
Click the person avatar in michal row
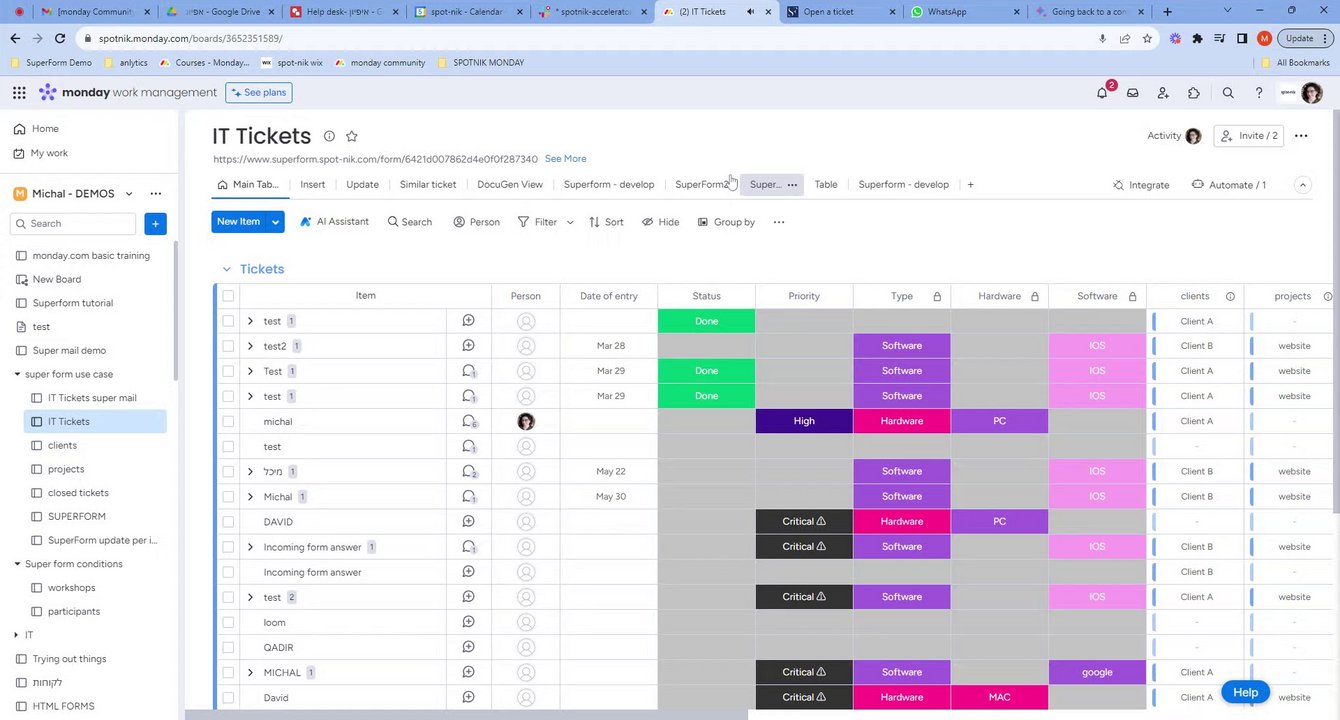[x=526, y=421]
